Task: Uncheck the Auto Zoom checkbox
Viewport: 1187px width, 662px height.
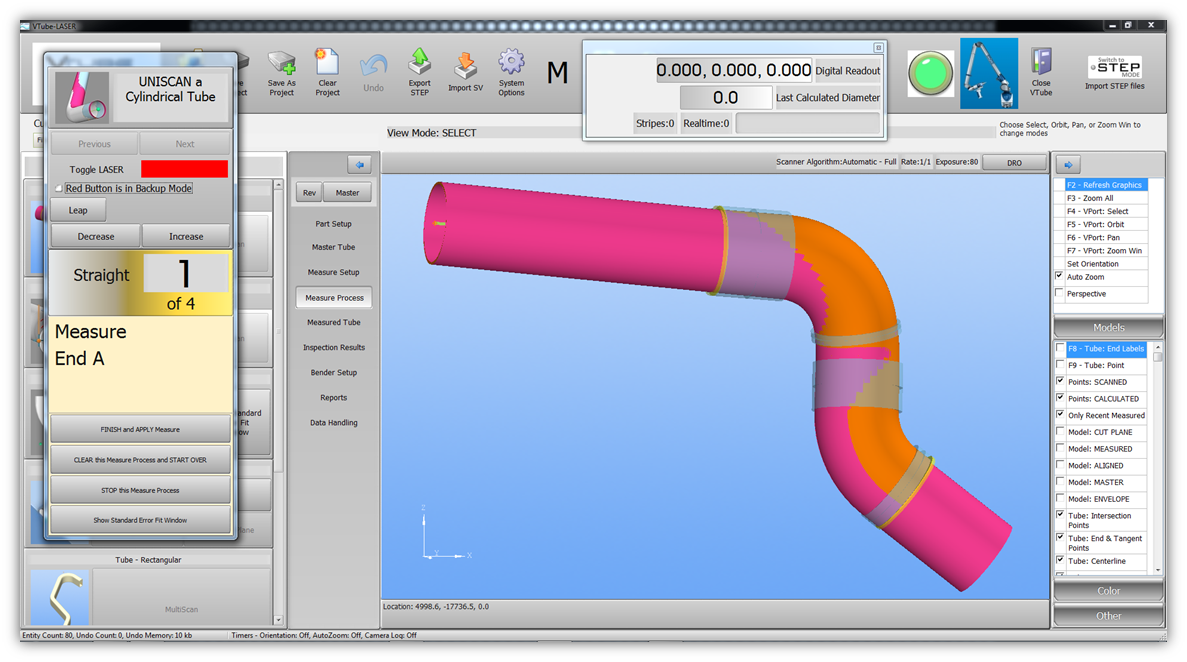Action: pyautogui.click(x=1060, y=276)
